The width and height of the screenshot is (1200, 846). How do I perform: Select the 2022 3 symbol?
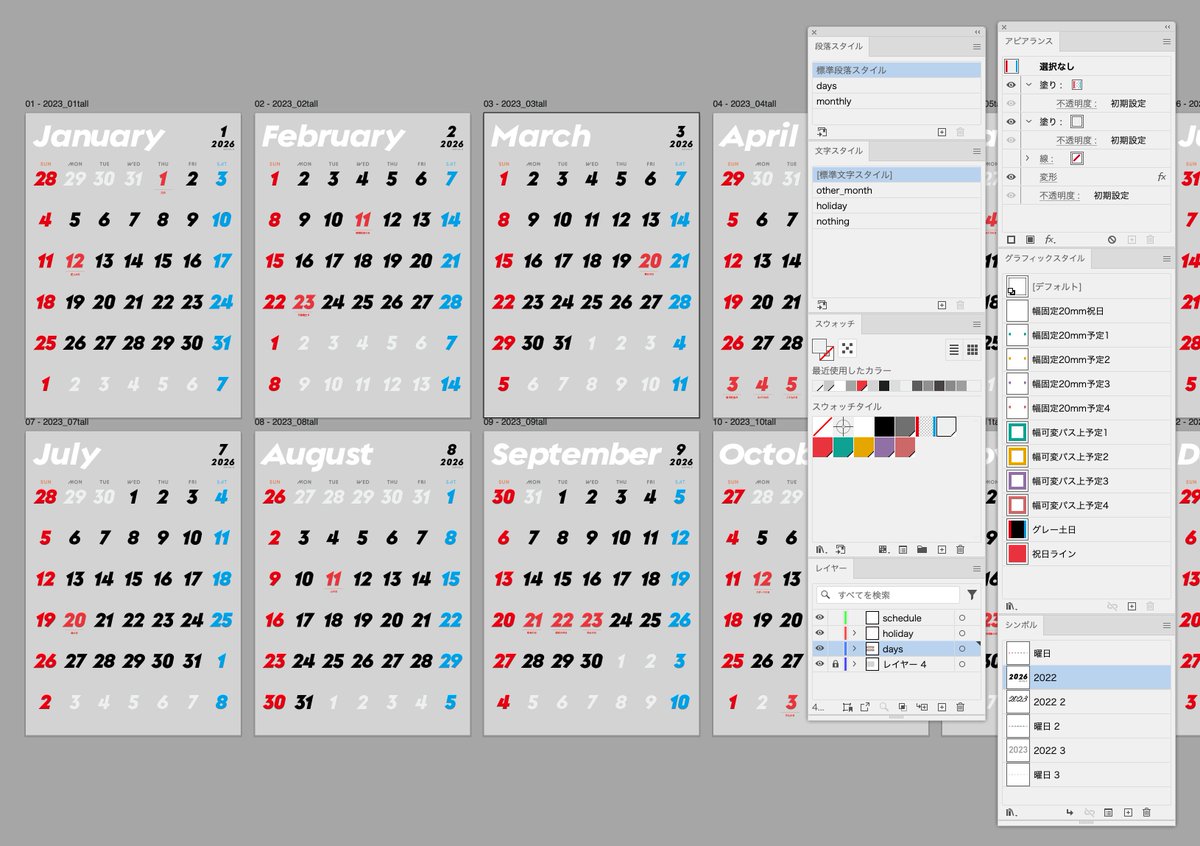coord(1087,750)
